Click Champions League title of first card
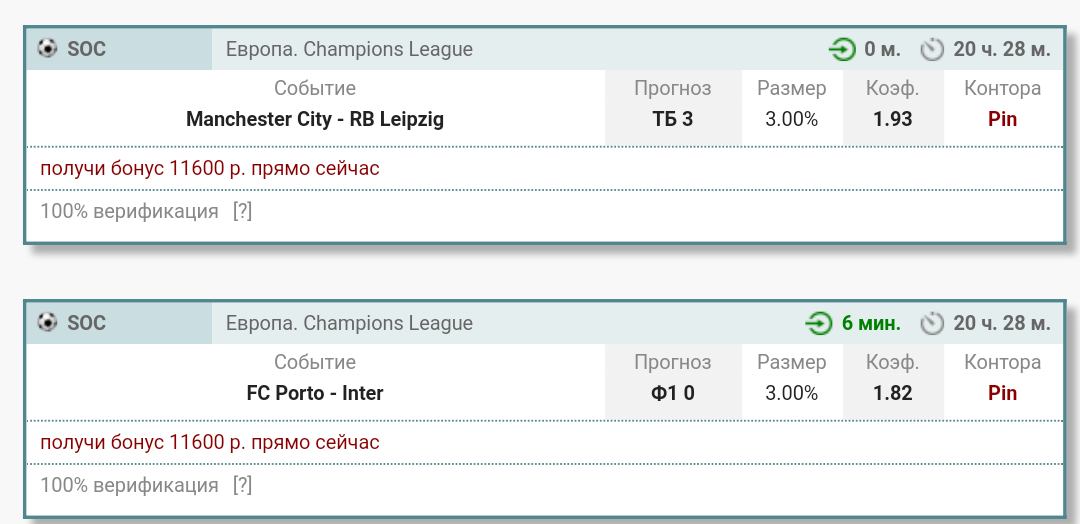 point(349,49)
